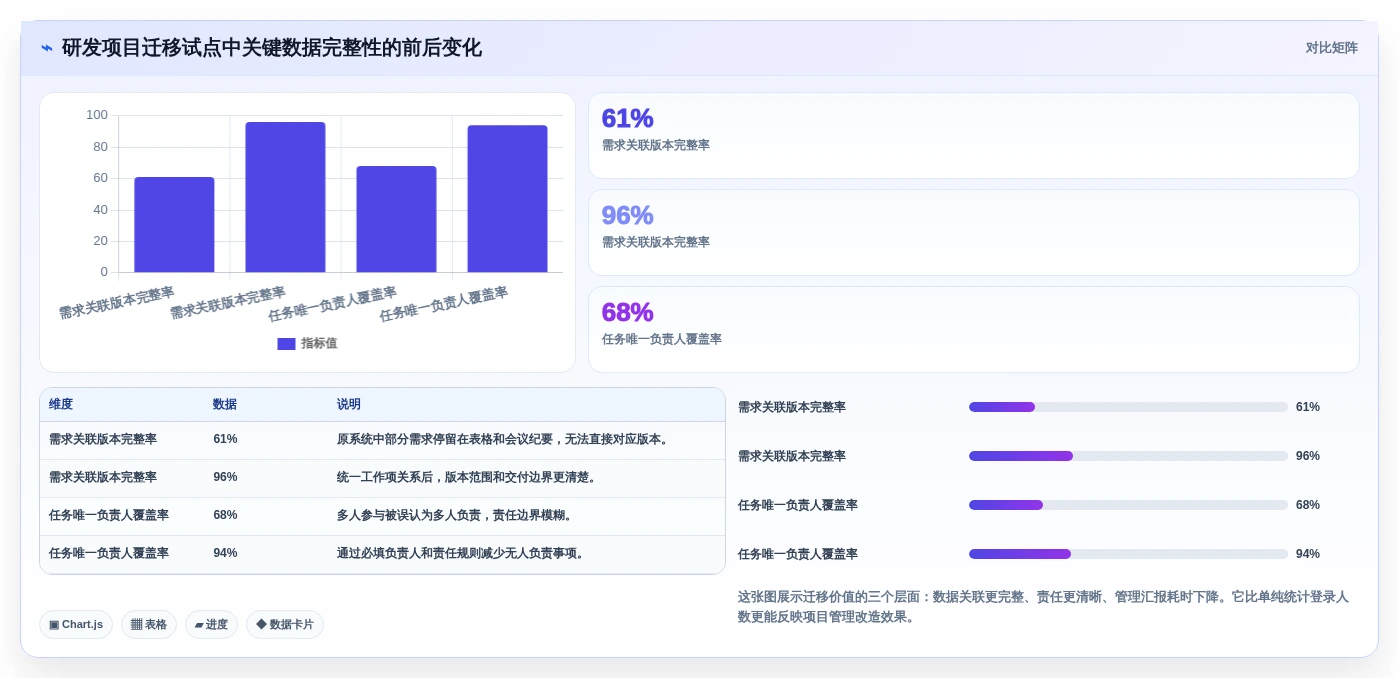This screenshot has width=1399, height=678.
Task: Click the 94% value right of the progress bar
Action: 1308,554
